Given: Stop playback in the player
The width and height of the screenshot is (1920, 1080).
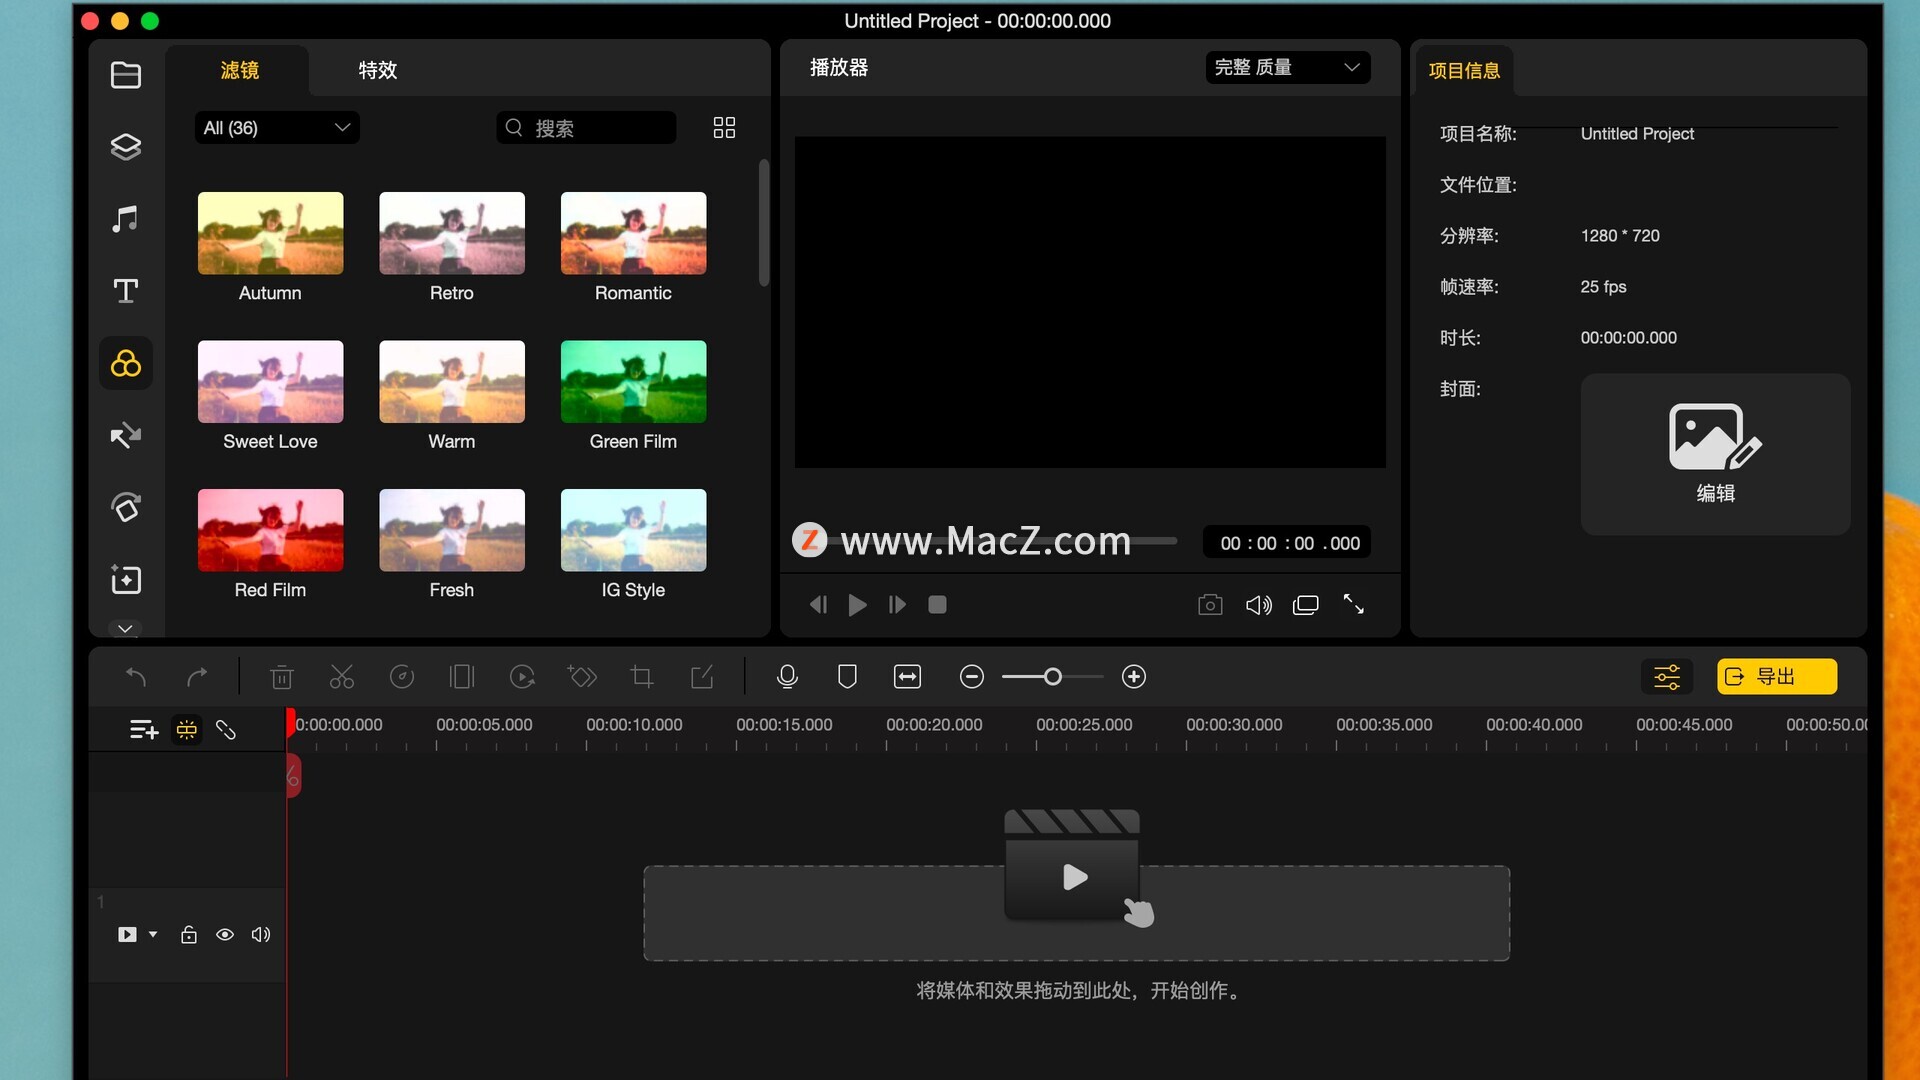Looking at the screenshot, I should point(937,605).
